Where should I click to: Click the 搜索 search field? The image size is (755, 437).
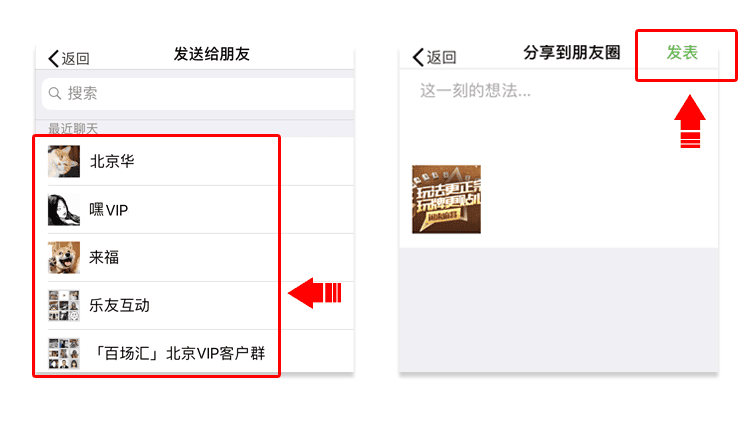click(198, 93)
